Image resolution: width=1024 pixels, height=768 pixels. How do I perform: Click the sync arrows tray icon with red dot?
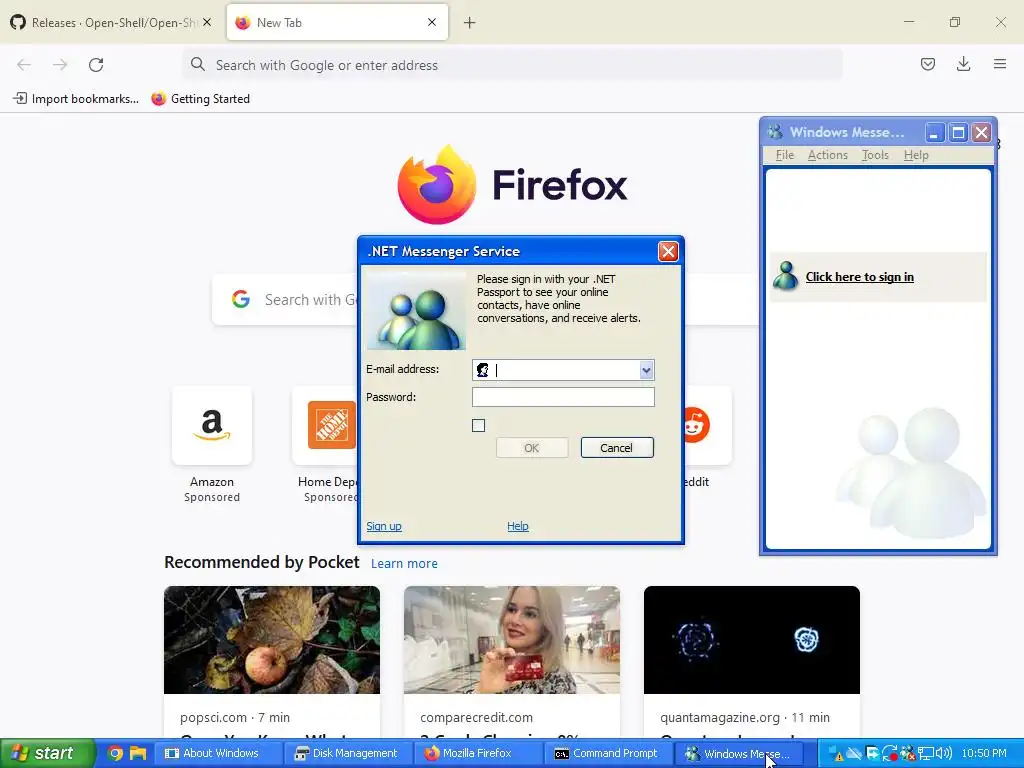(x=890, y=754)
